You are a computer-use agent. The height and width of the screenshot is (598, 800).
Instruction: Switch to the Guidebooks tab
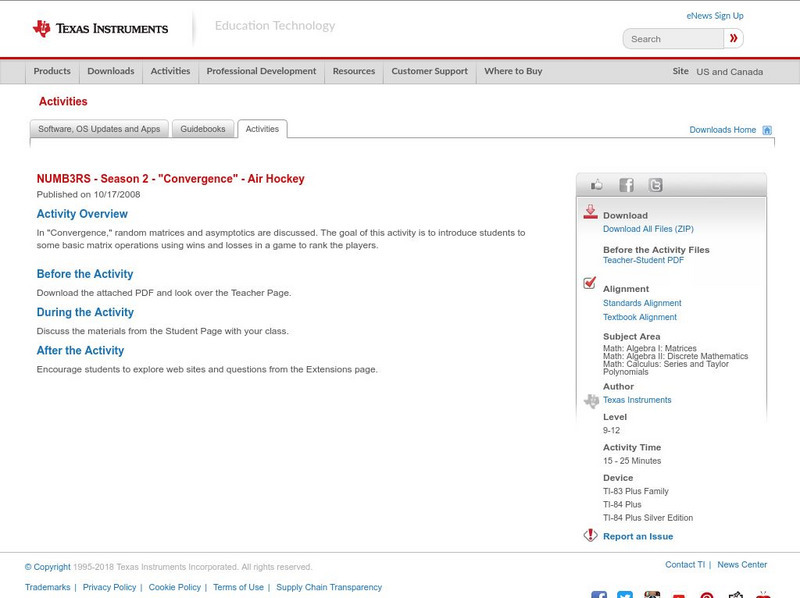point(203,129)
